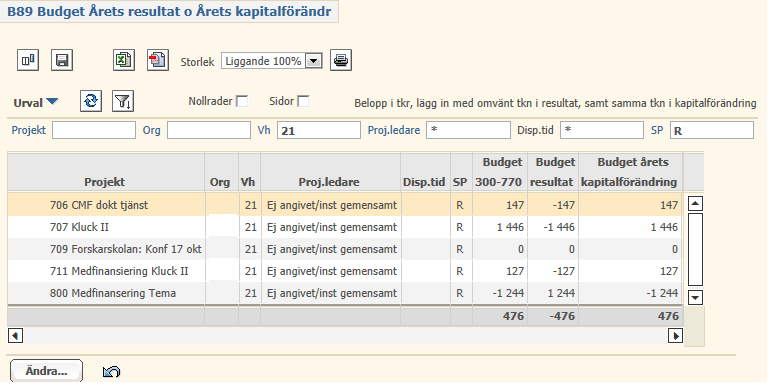The width and height of the screenshot is (772, 385).
Task: Sort by the Projekt column header
Action: point(104,182)
